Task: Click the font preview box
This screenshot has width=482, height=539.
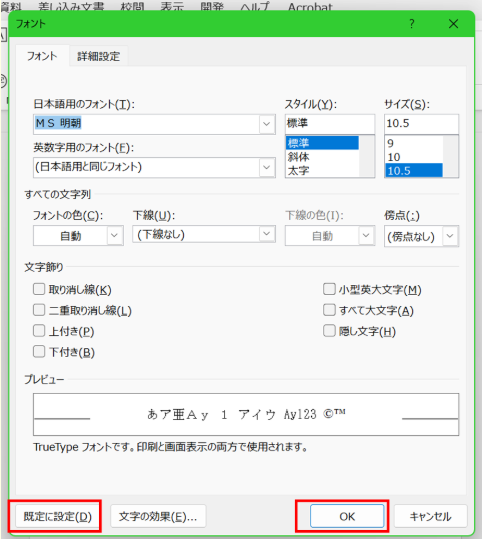Action: pos(246,415)
